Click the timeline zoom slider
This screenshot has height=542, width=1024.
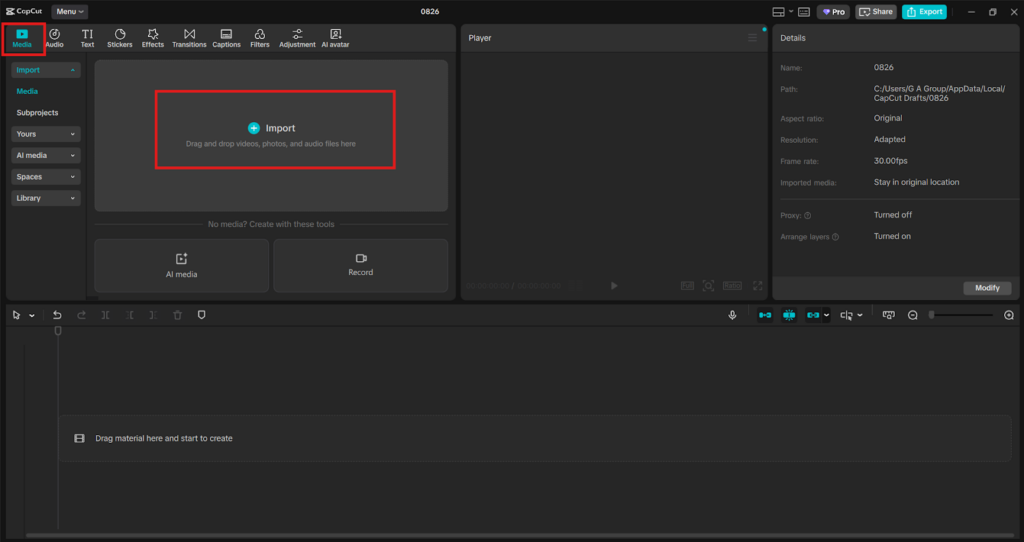960,315
